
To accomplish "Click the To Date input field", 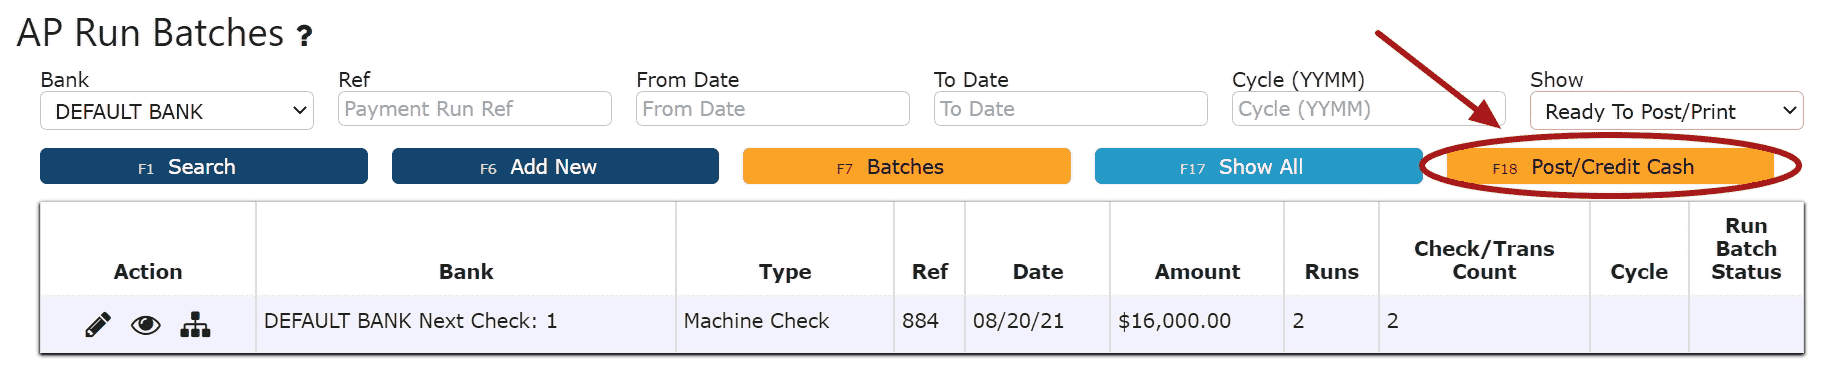I will click(x=1071, y=109).
